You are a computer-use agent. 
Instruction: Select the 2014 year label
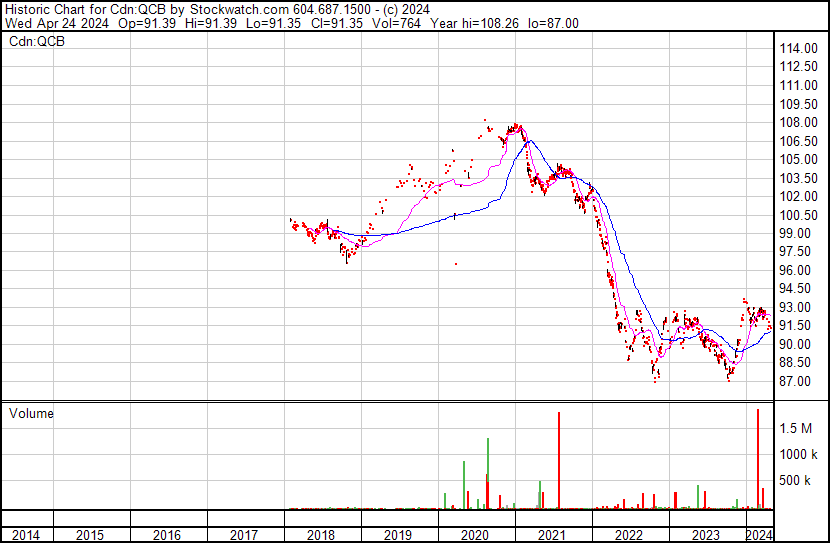(26, 535)
